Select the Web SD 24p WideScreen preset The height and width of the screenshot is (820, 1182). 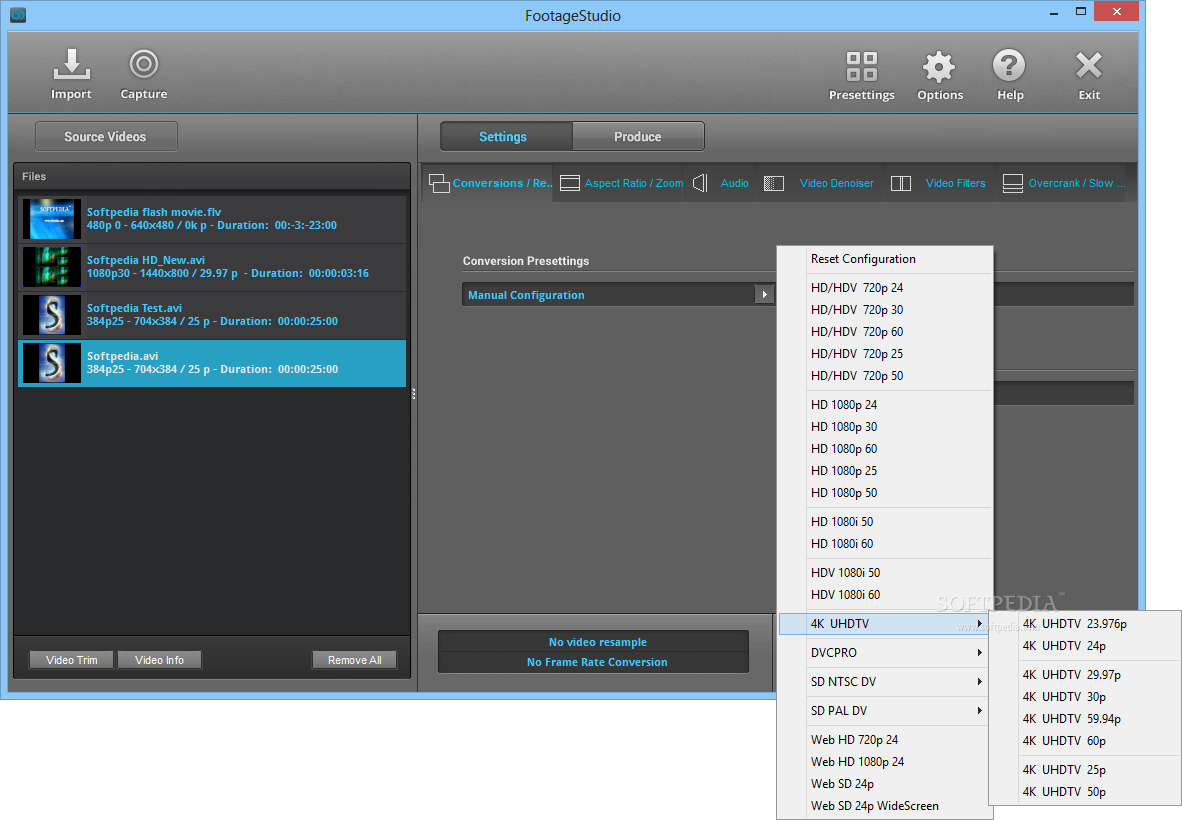pos(884,806)
